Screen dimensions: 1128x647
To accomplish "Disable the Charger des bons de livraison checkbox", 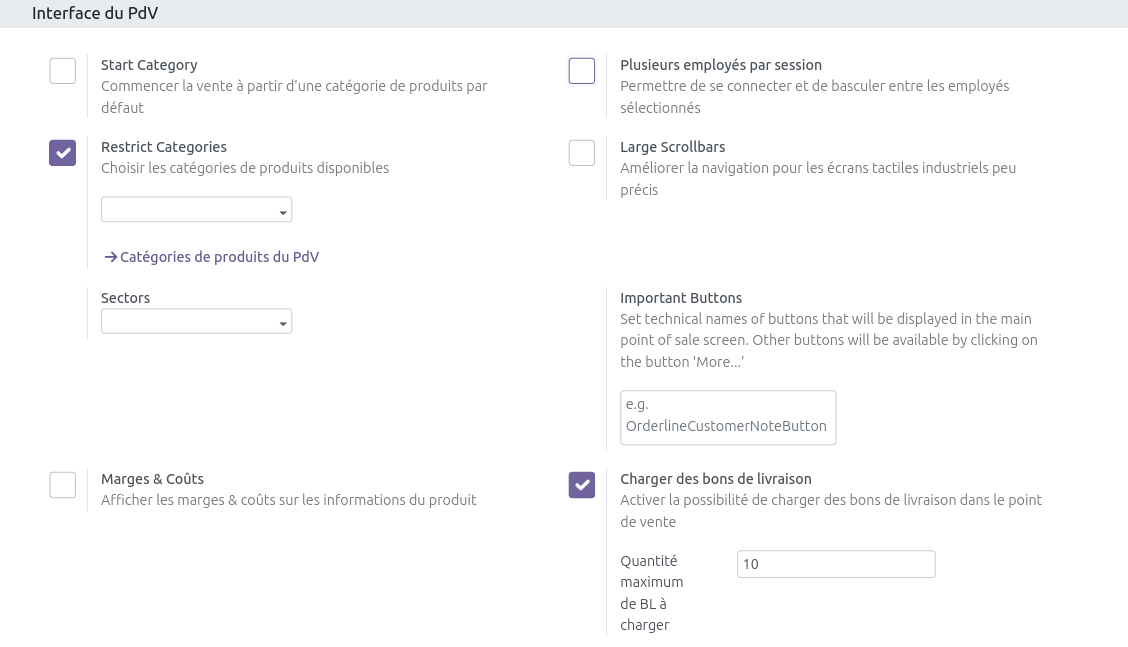I will click(582, 485).
